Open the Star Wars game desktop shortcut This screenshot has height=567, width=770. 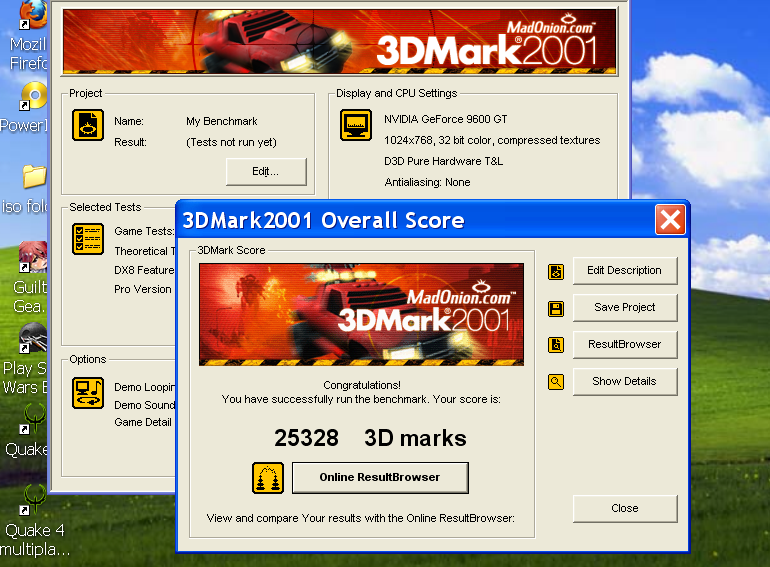coord(26,359)
